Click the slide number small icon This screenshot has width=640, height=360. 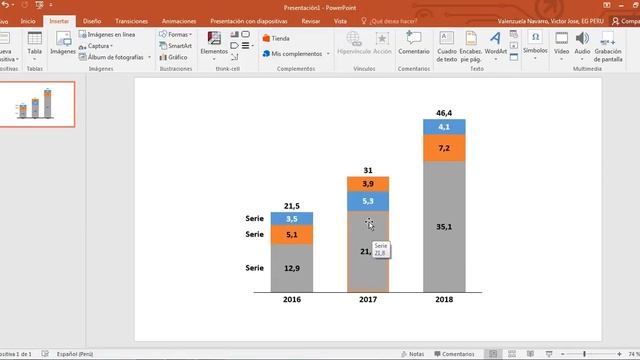[x=513, y=46]
